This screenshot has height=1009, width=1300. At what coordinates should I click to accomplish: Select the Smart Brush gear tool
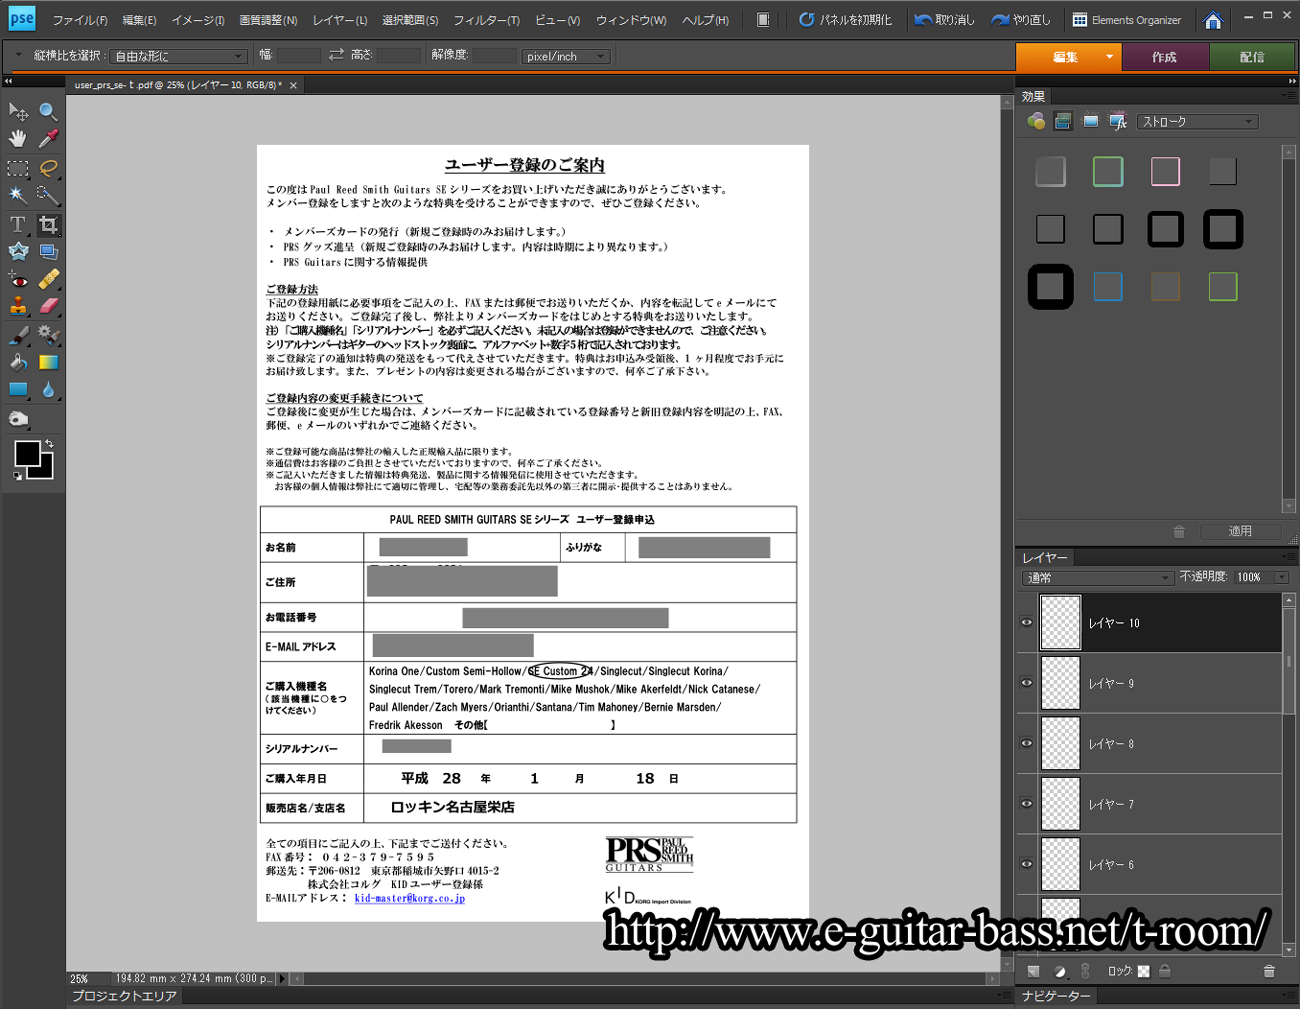[x=48, y=335]
